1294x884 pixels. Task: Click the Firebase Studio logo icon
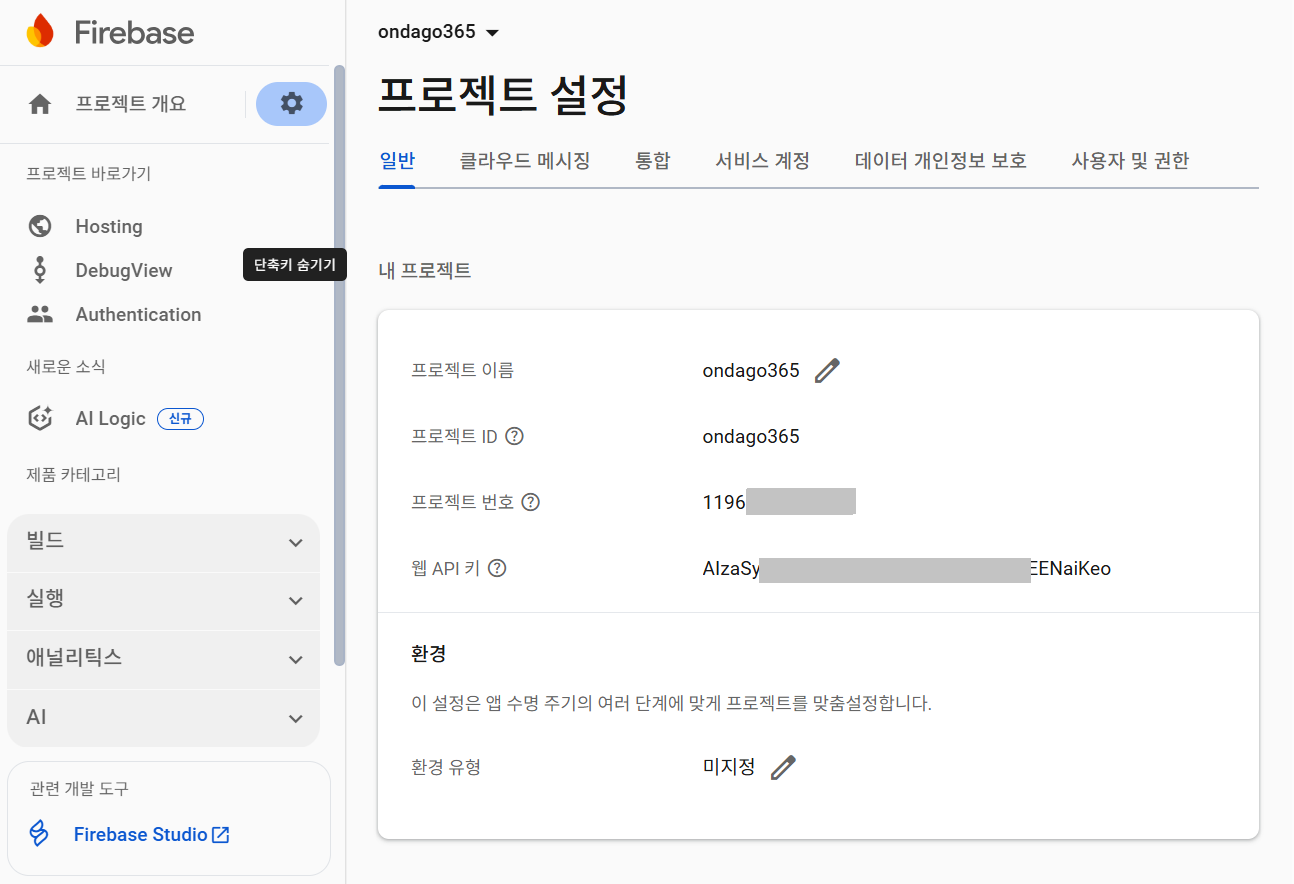click(x=39, y=834)
